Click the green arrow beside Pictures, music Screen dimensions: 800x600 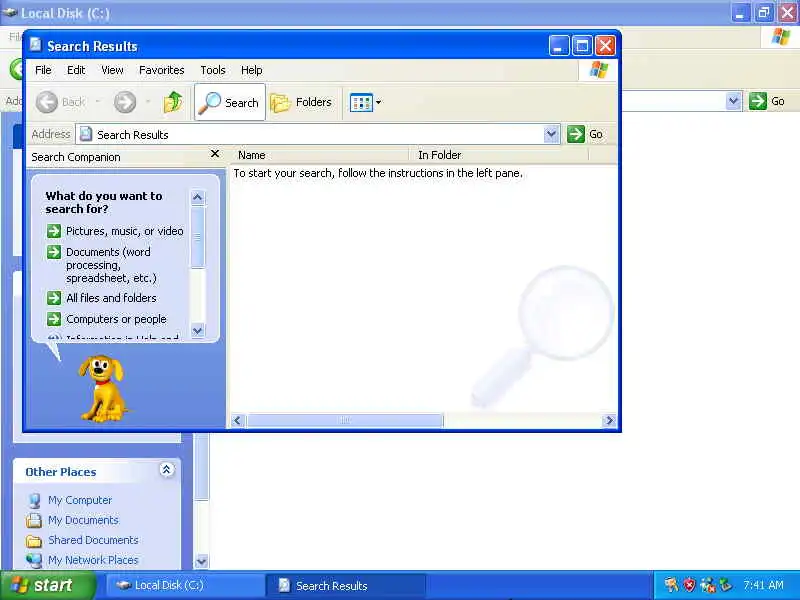pyautogui.click(x=54, y=231)
